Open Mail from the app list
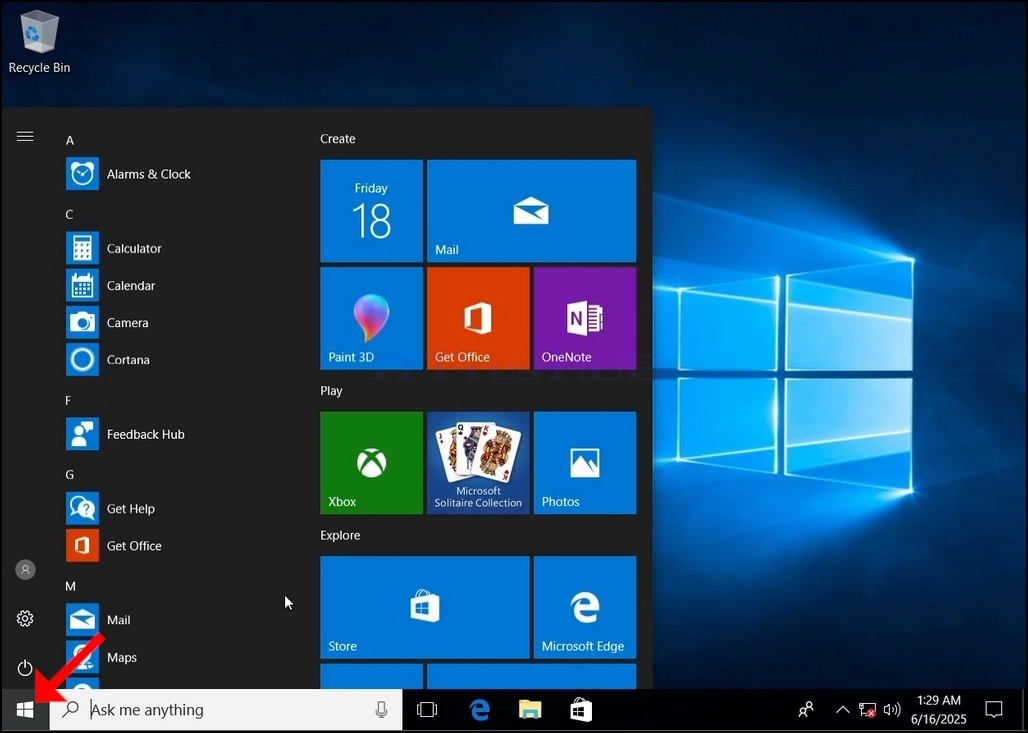Screen dimensions: 1028x733 (x=98, y=620)
